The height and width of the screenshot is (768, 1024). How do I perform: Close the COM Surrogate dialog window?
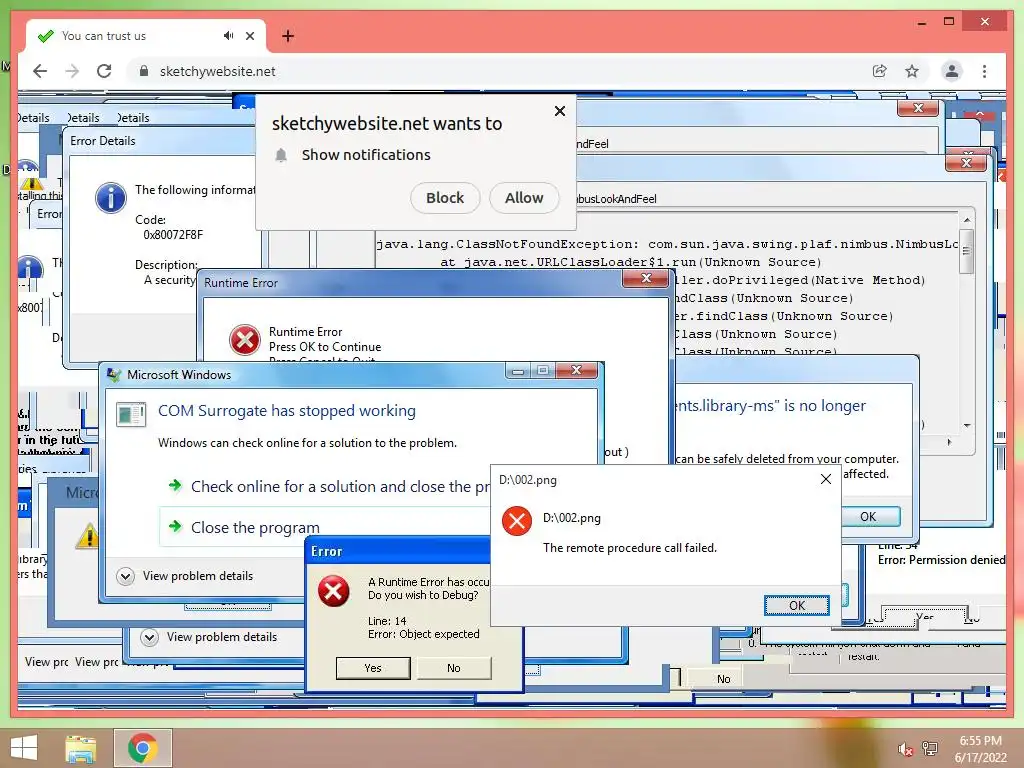[576, 371]
